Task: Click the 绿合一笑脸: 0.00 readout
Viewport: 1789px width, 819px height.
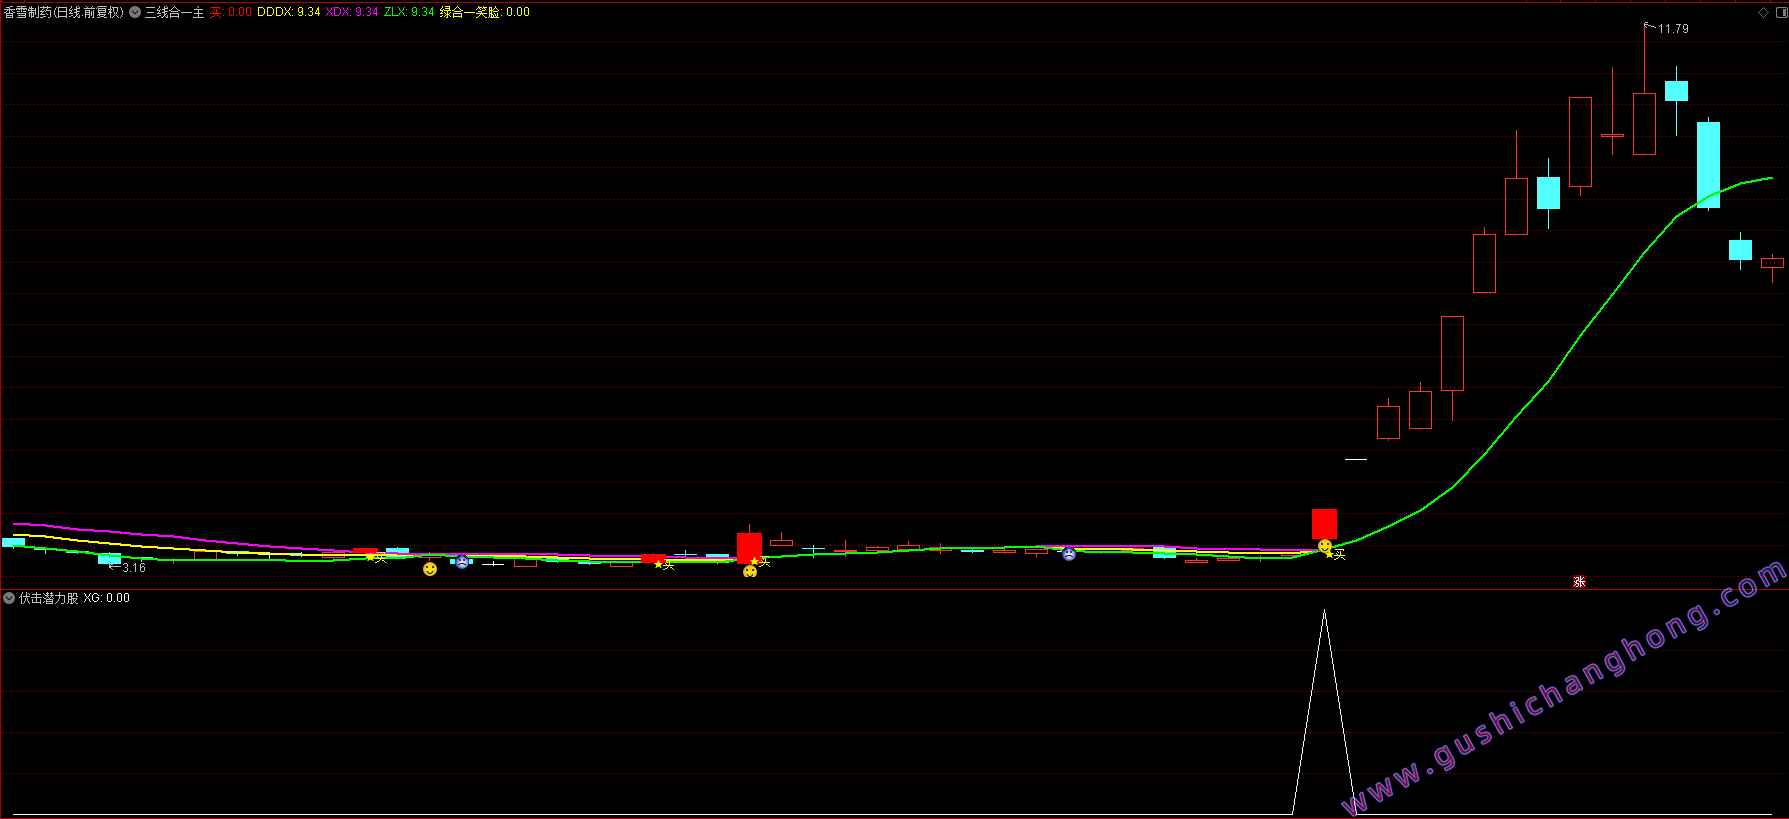Action: 485,12
